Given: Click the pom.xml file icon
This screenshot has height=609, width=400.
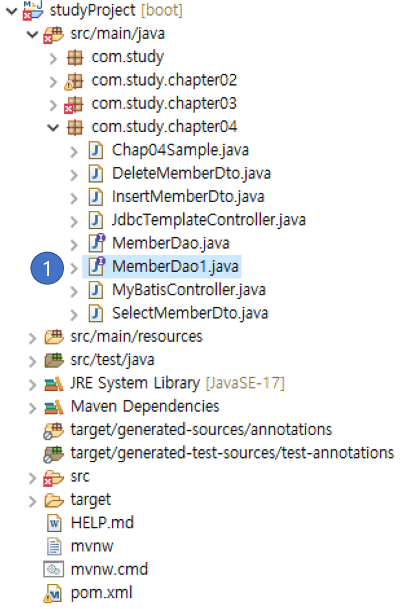Looking at the screenshot, I should (53, 593).
